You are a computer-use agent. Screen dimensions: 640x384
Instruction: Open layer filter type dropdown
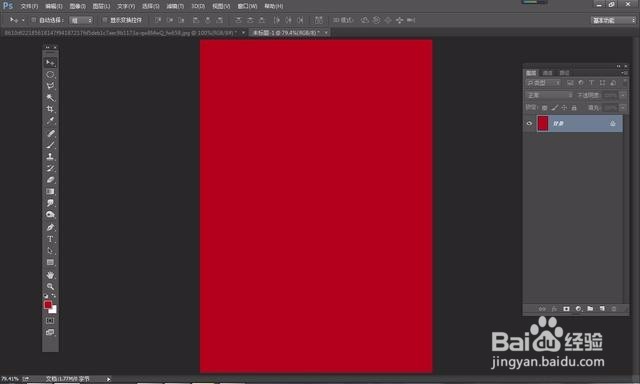(x=543, y=83)
